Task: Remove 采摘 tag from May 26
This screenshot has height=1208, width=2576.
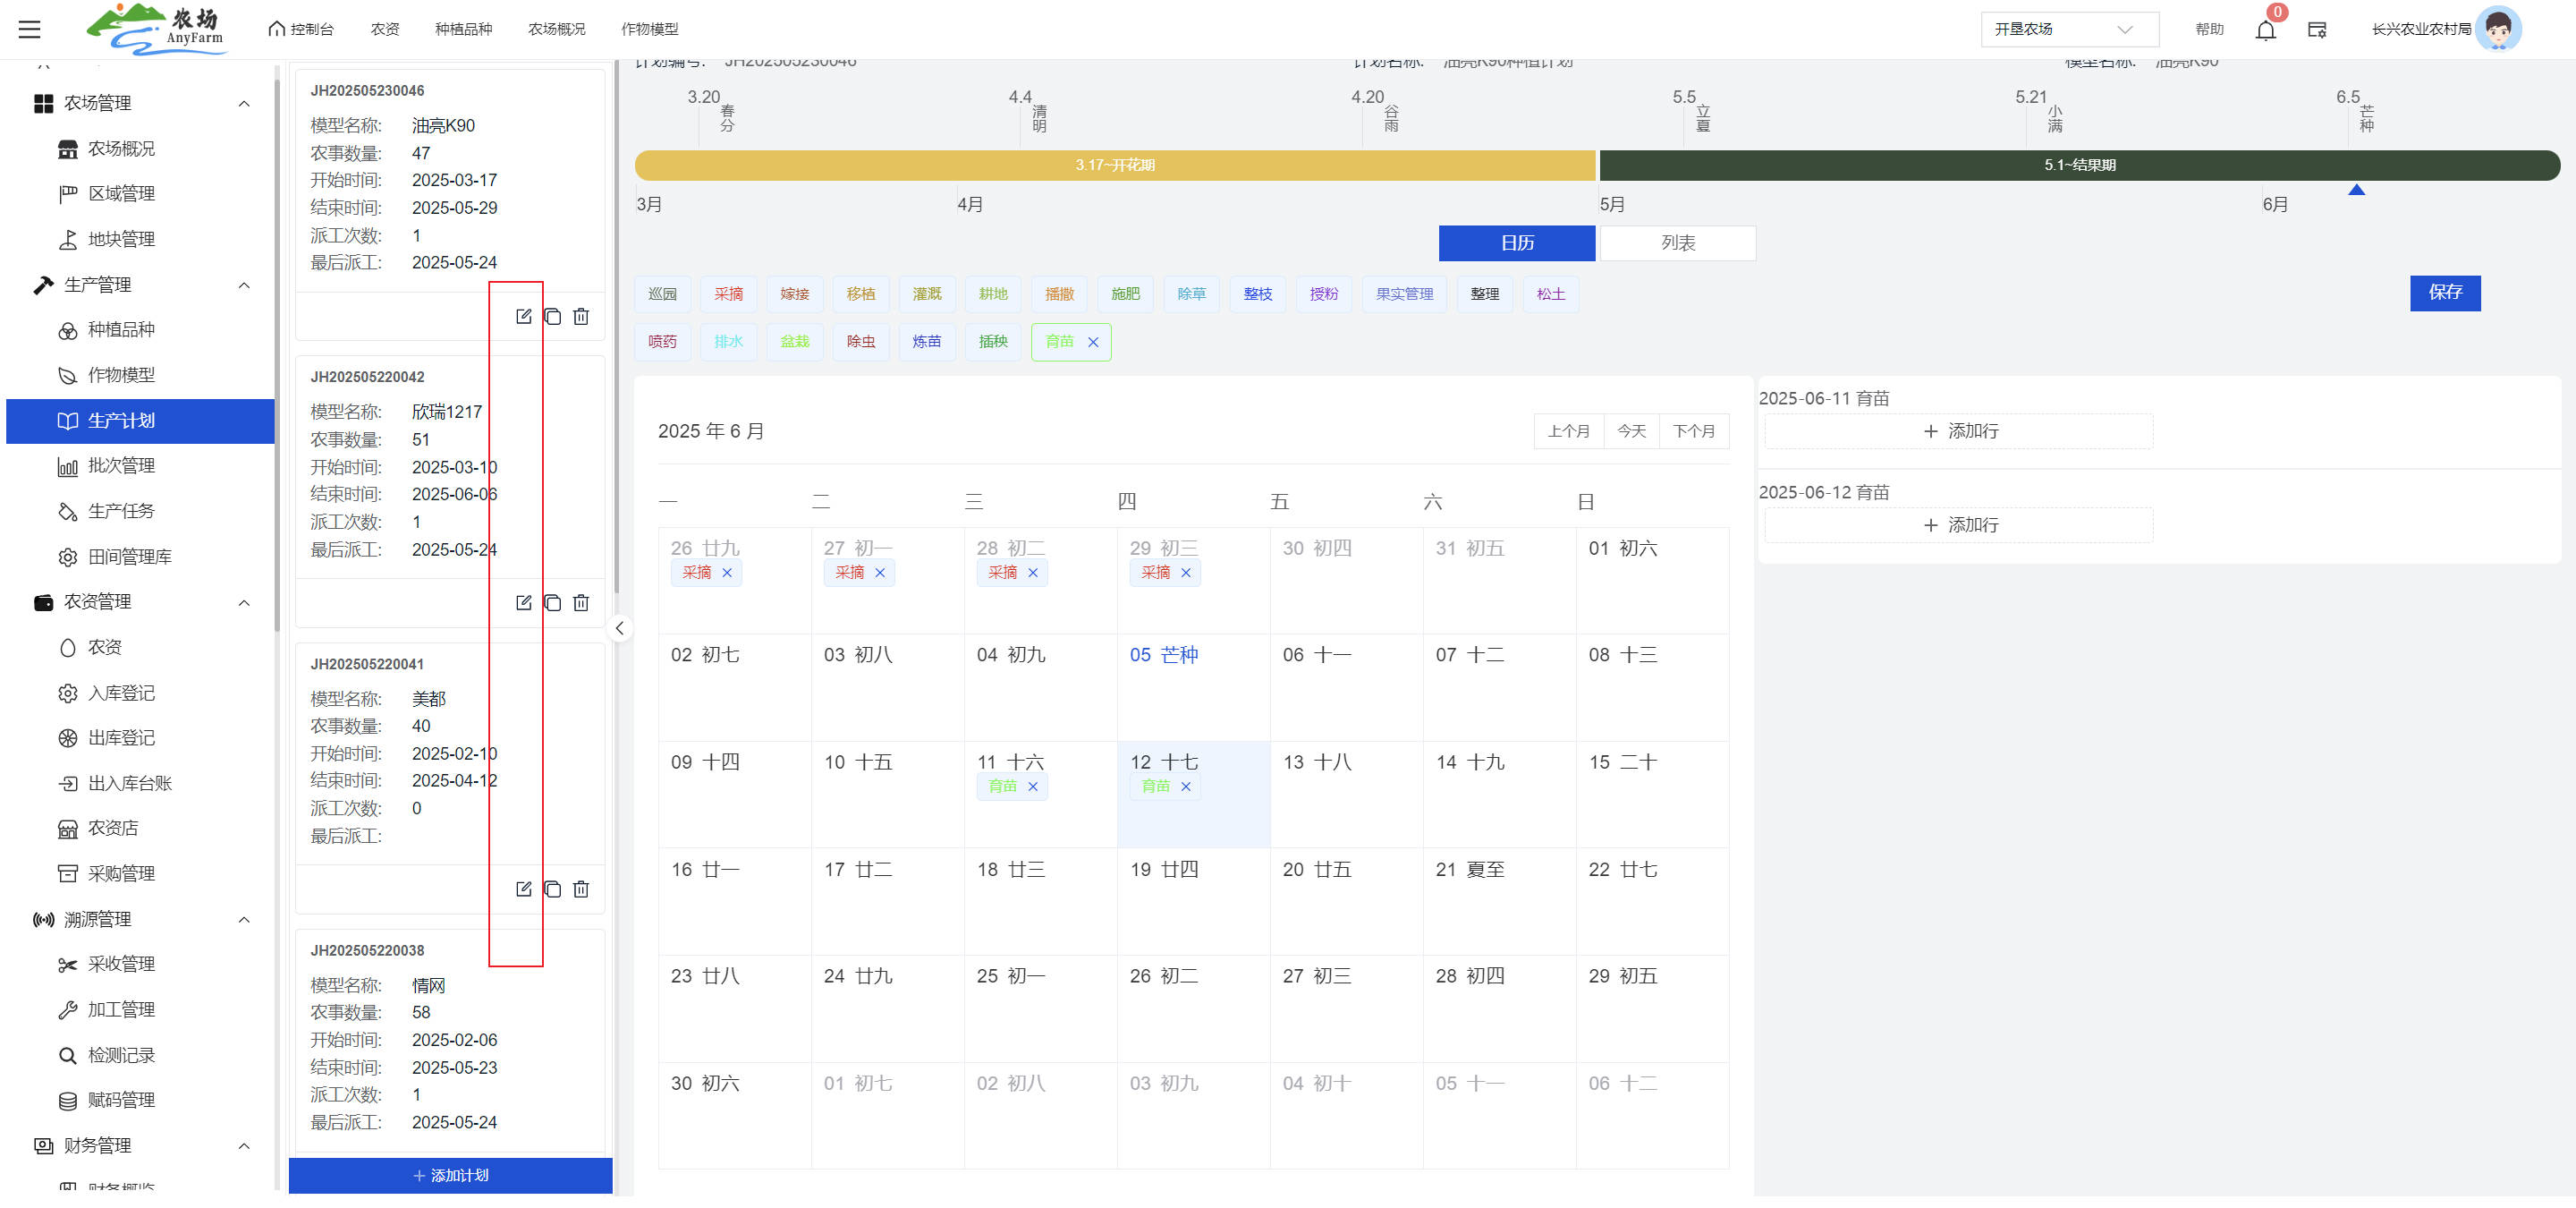Action: 727,573
